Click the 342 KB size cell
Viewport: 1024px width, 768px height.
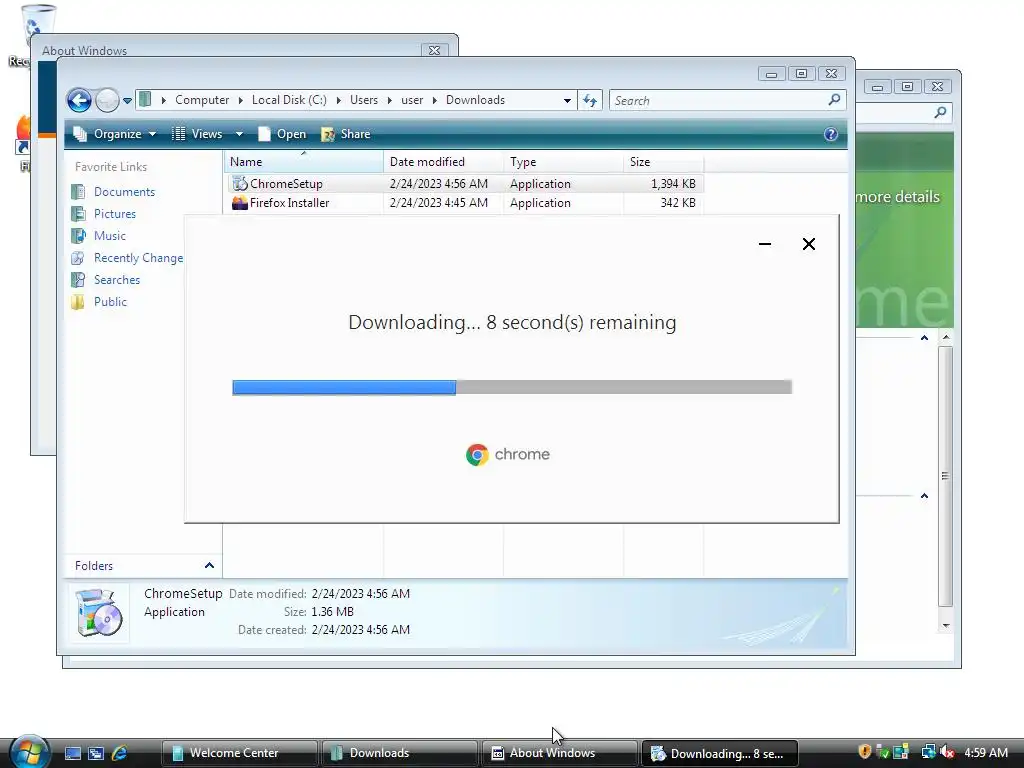coord(678,203)
